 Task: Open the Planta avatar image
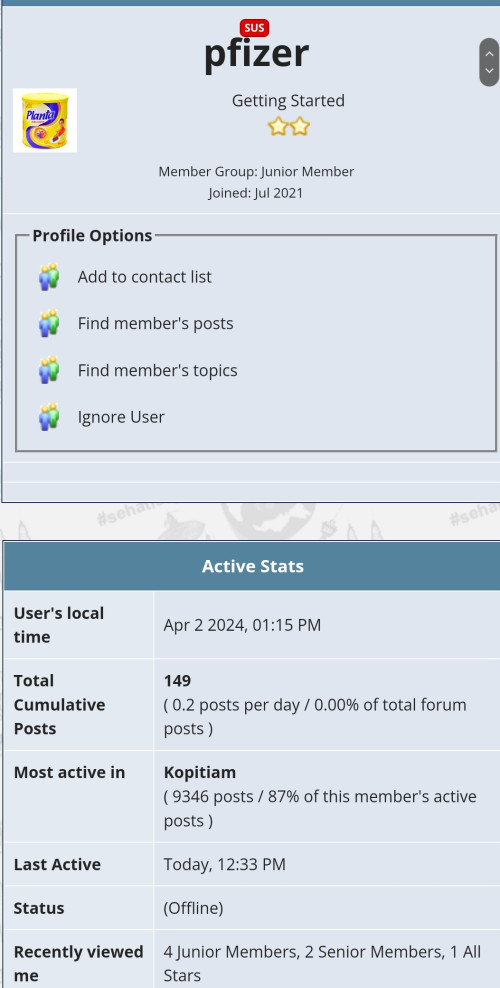[x=45, y=120]
